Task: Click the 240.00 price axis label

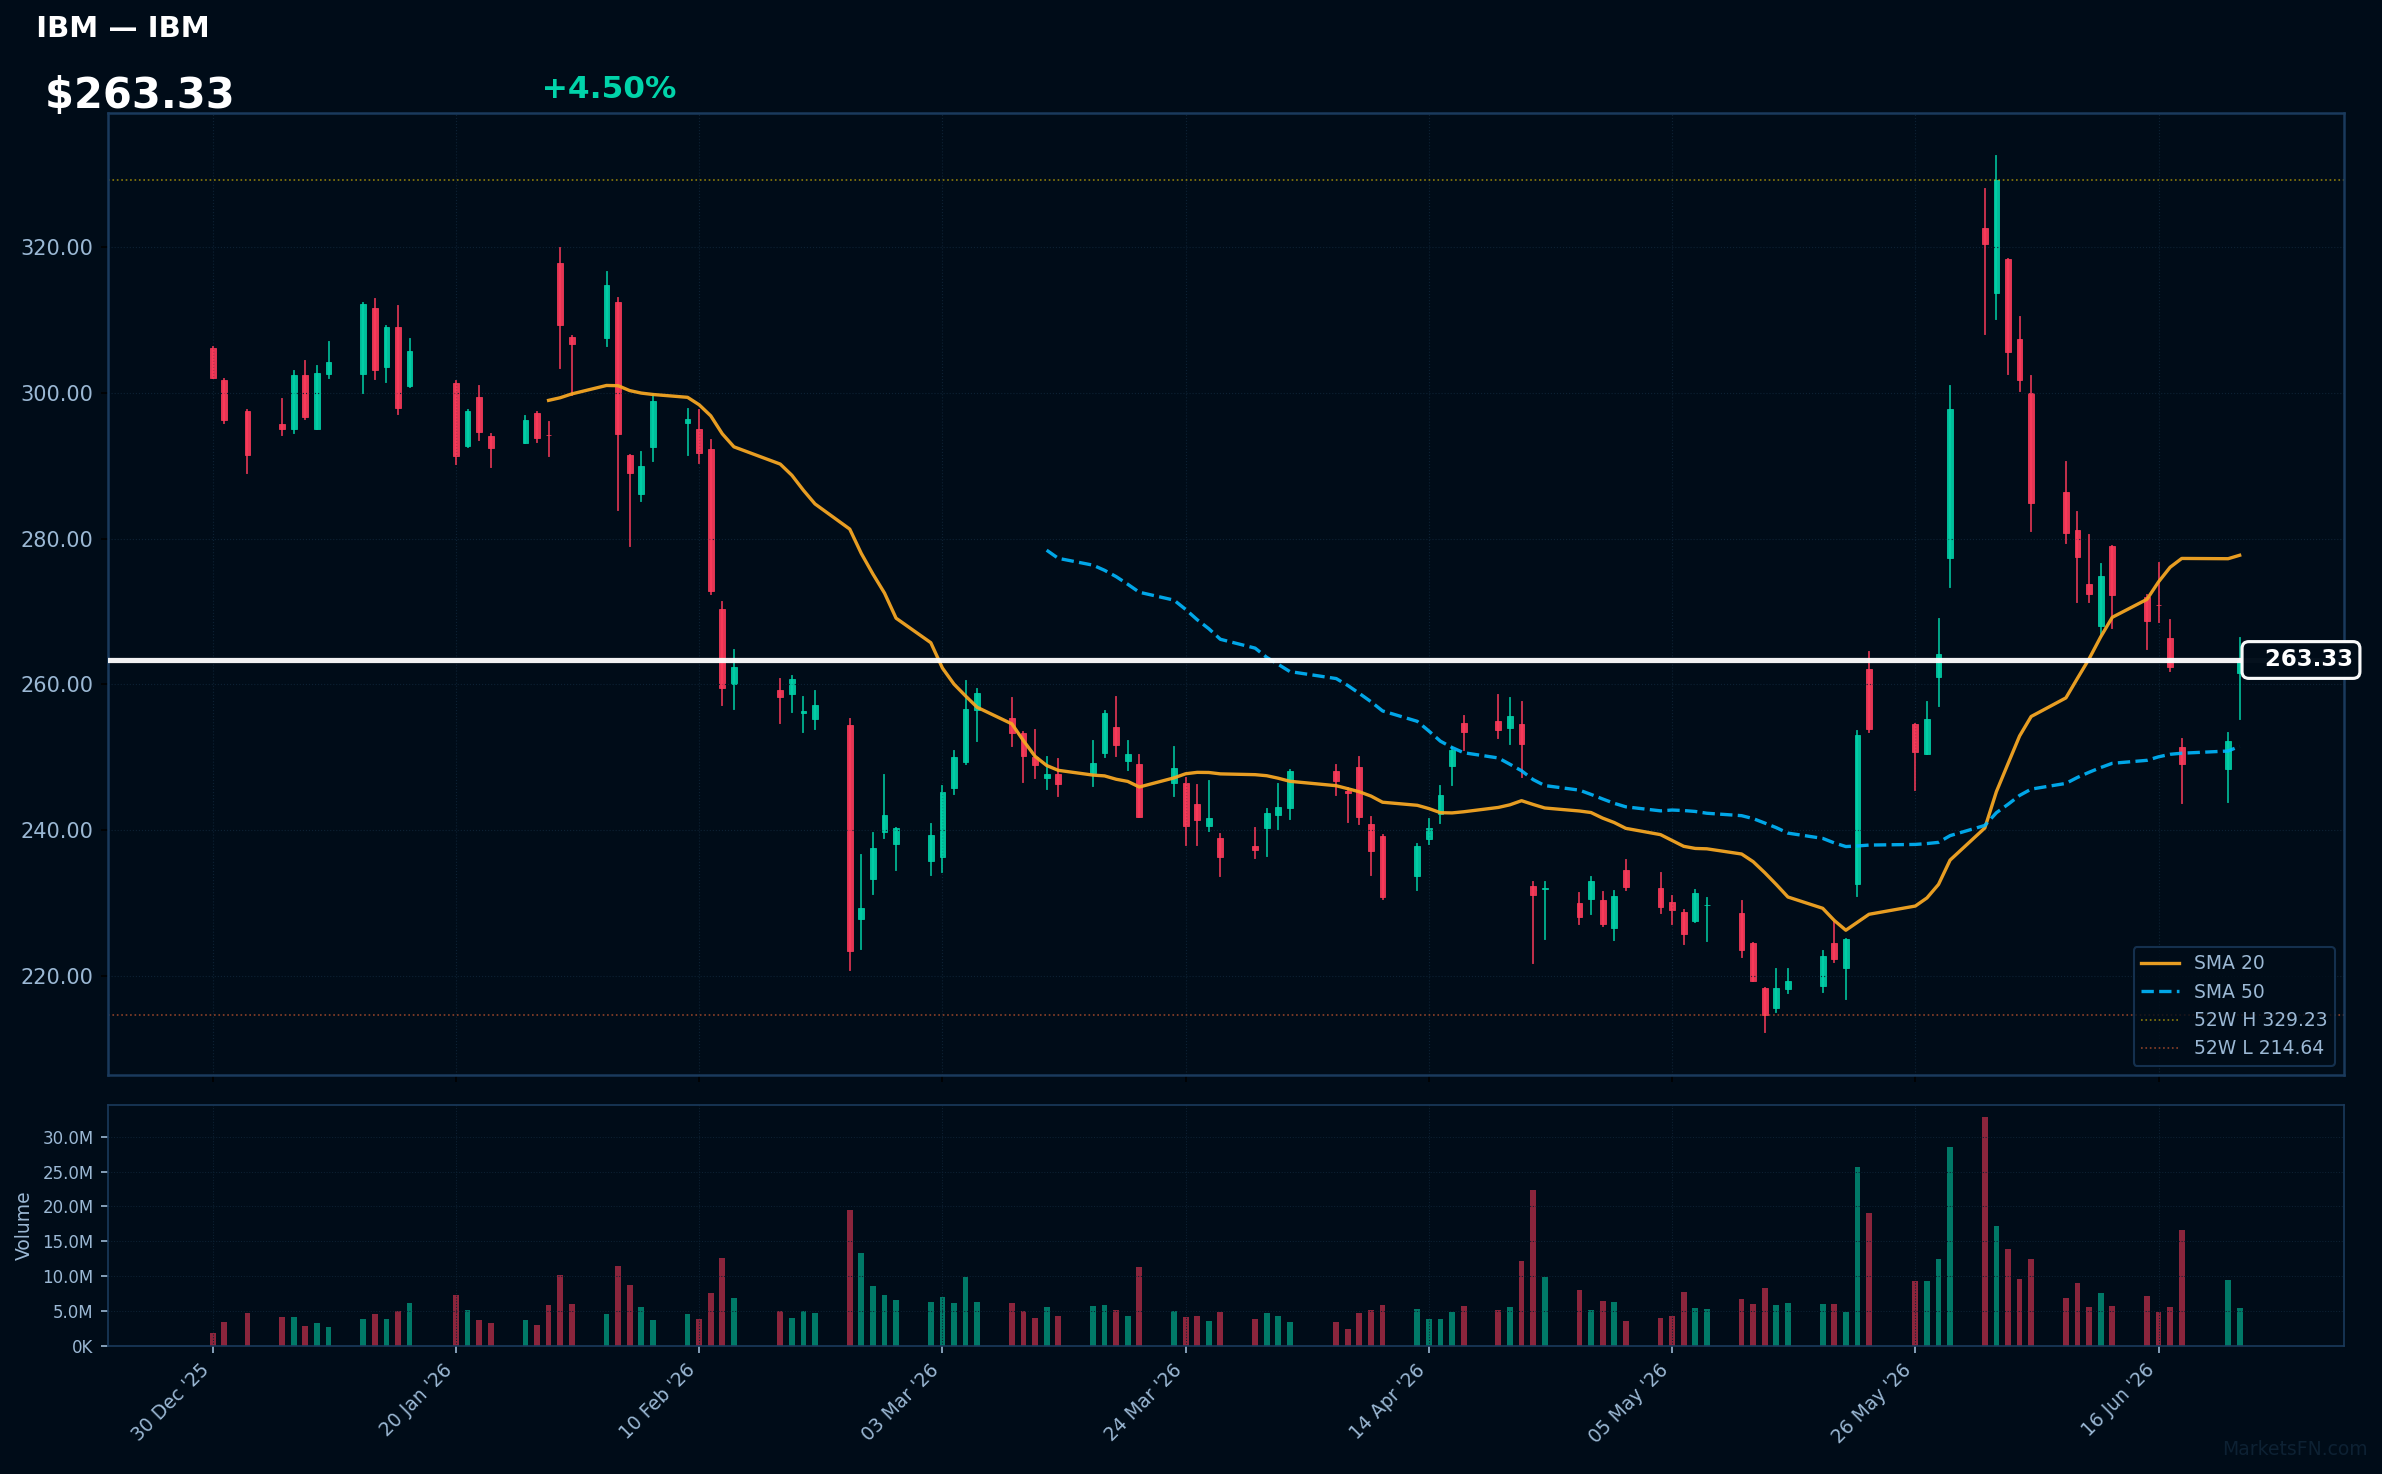Action: point(57,831)
